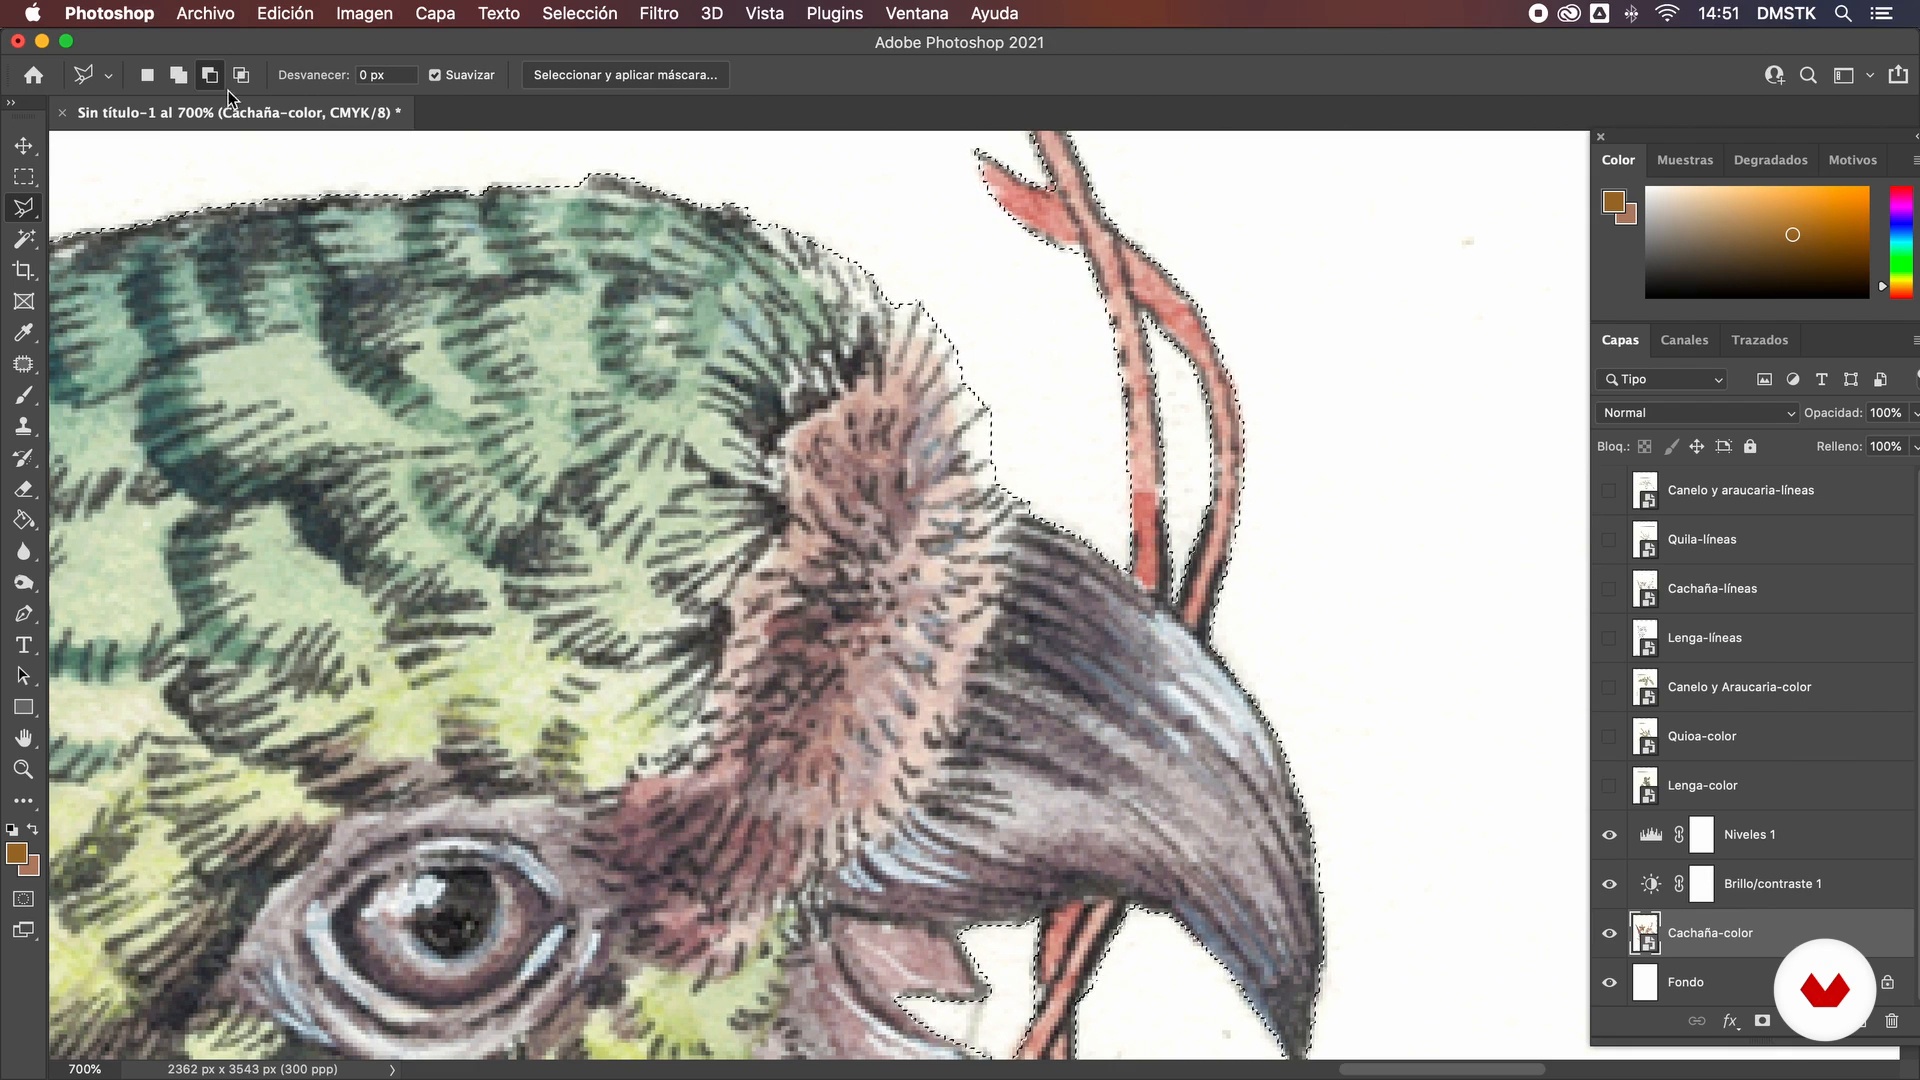Select the Magic Wand tool
The image size is (1920, 1080).
[x=24, y=239]
